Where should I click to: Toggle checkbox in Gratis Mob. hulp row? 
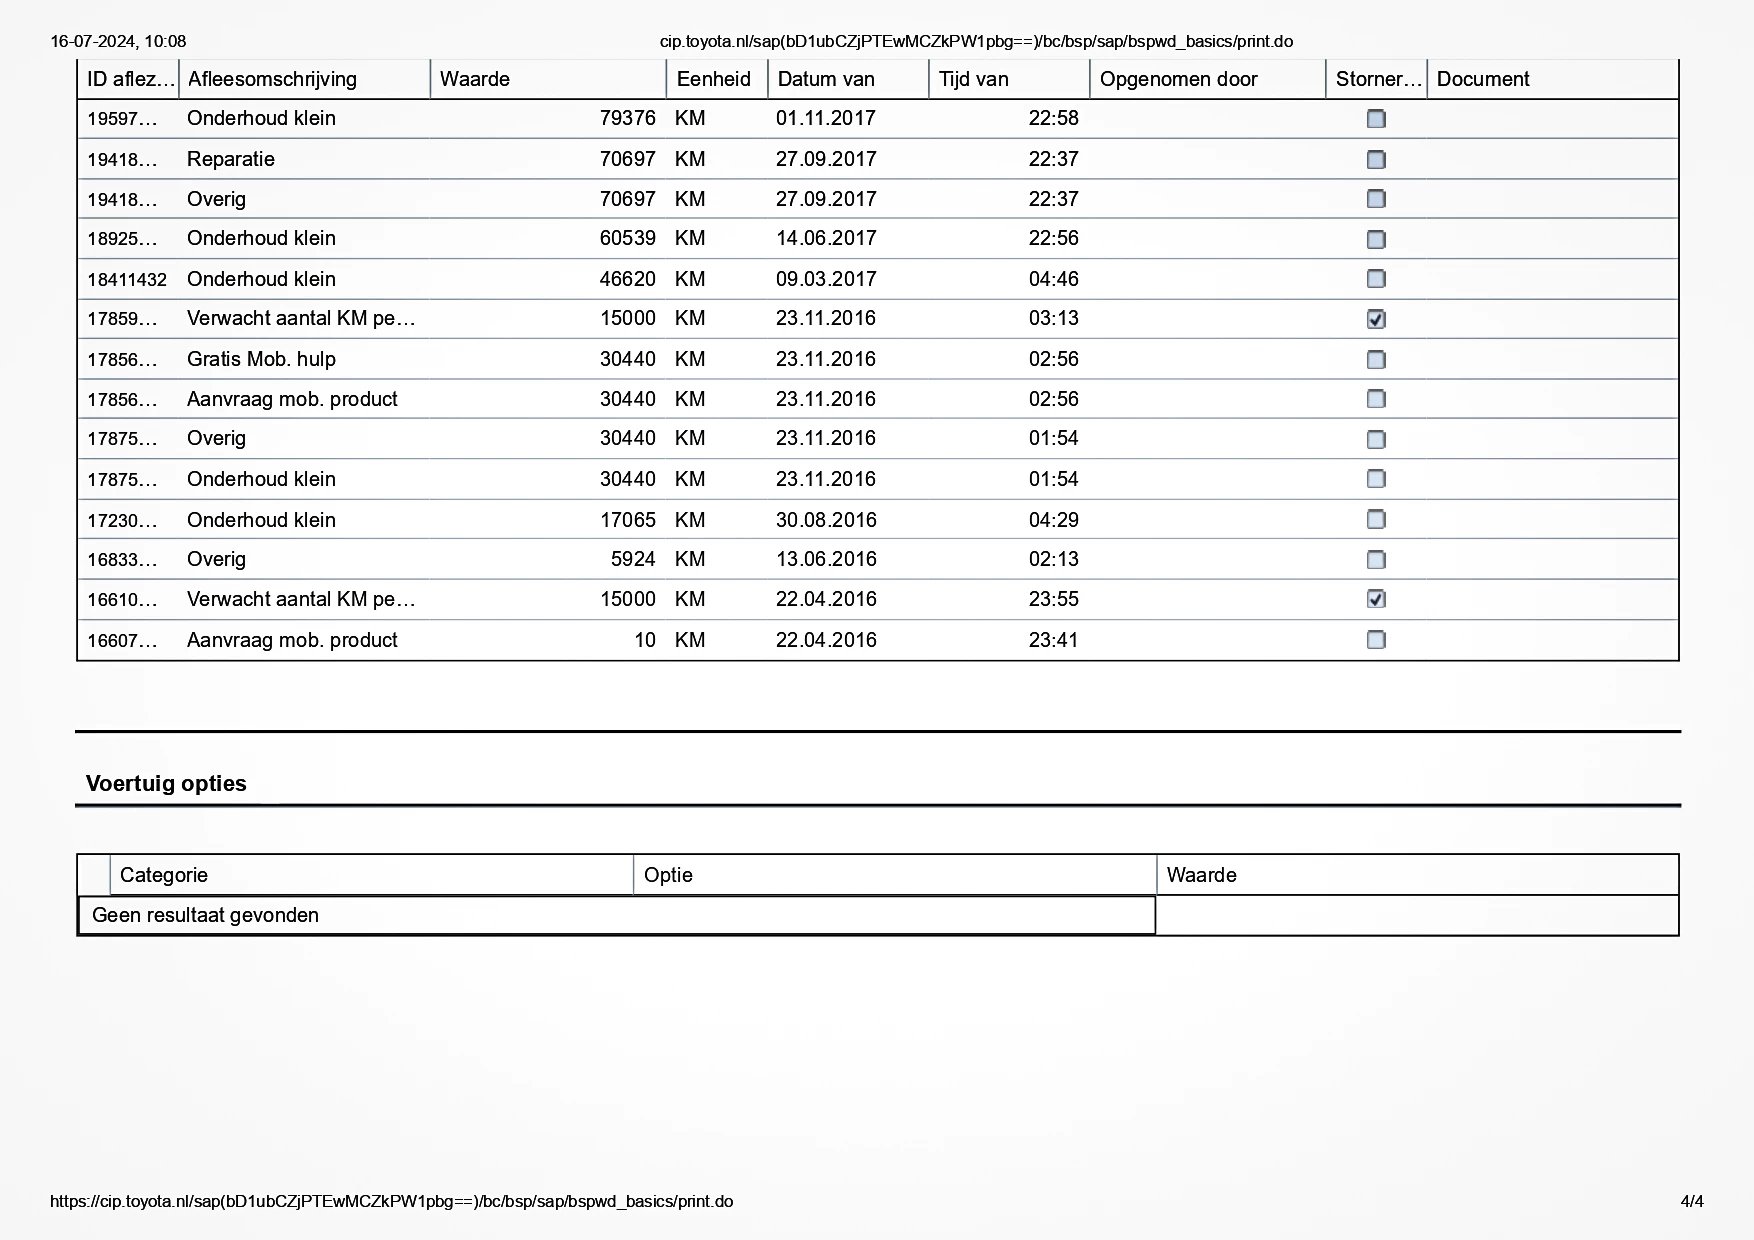tap(1376, 359)
